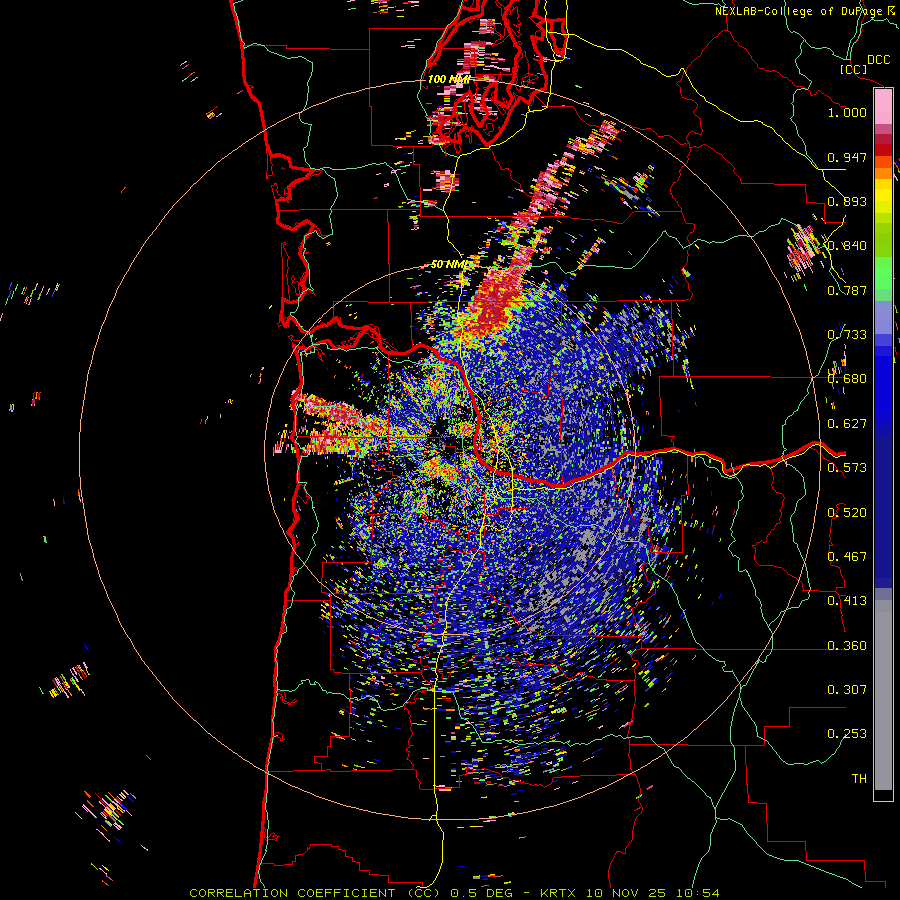Click the [CC] units label
Screen dimensions: 900x900
coord(854,69)
